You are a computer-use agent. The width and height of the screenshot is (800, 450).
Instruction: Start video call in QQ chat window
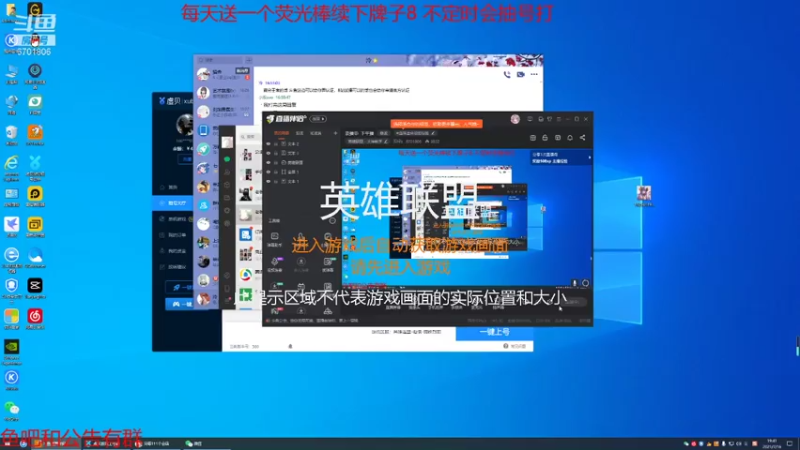520,74
